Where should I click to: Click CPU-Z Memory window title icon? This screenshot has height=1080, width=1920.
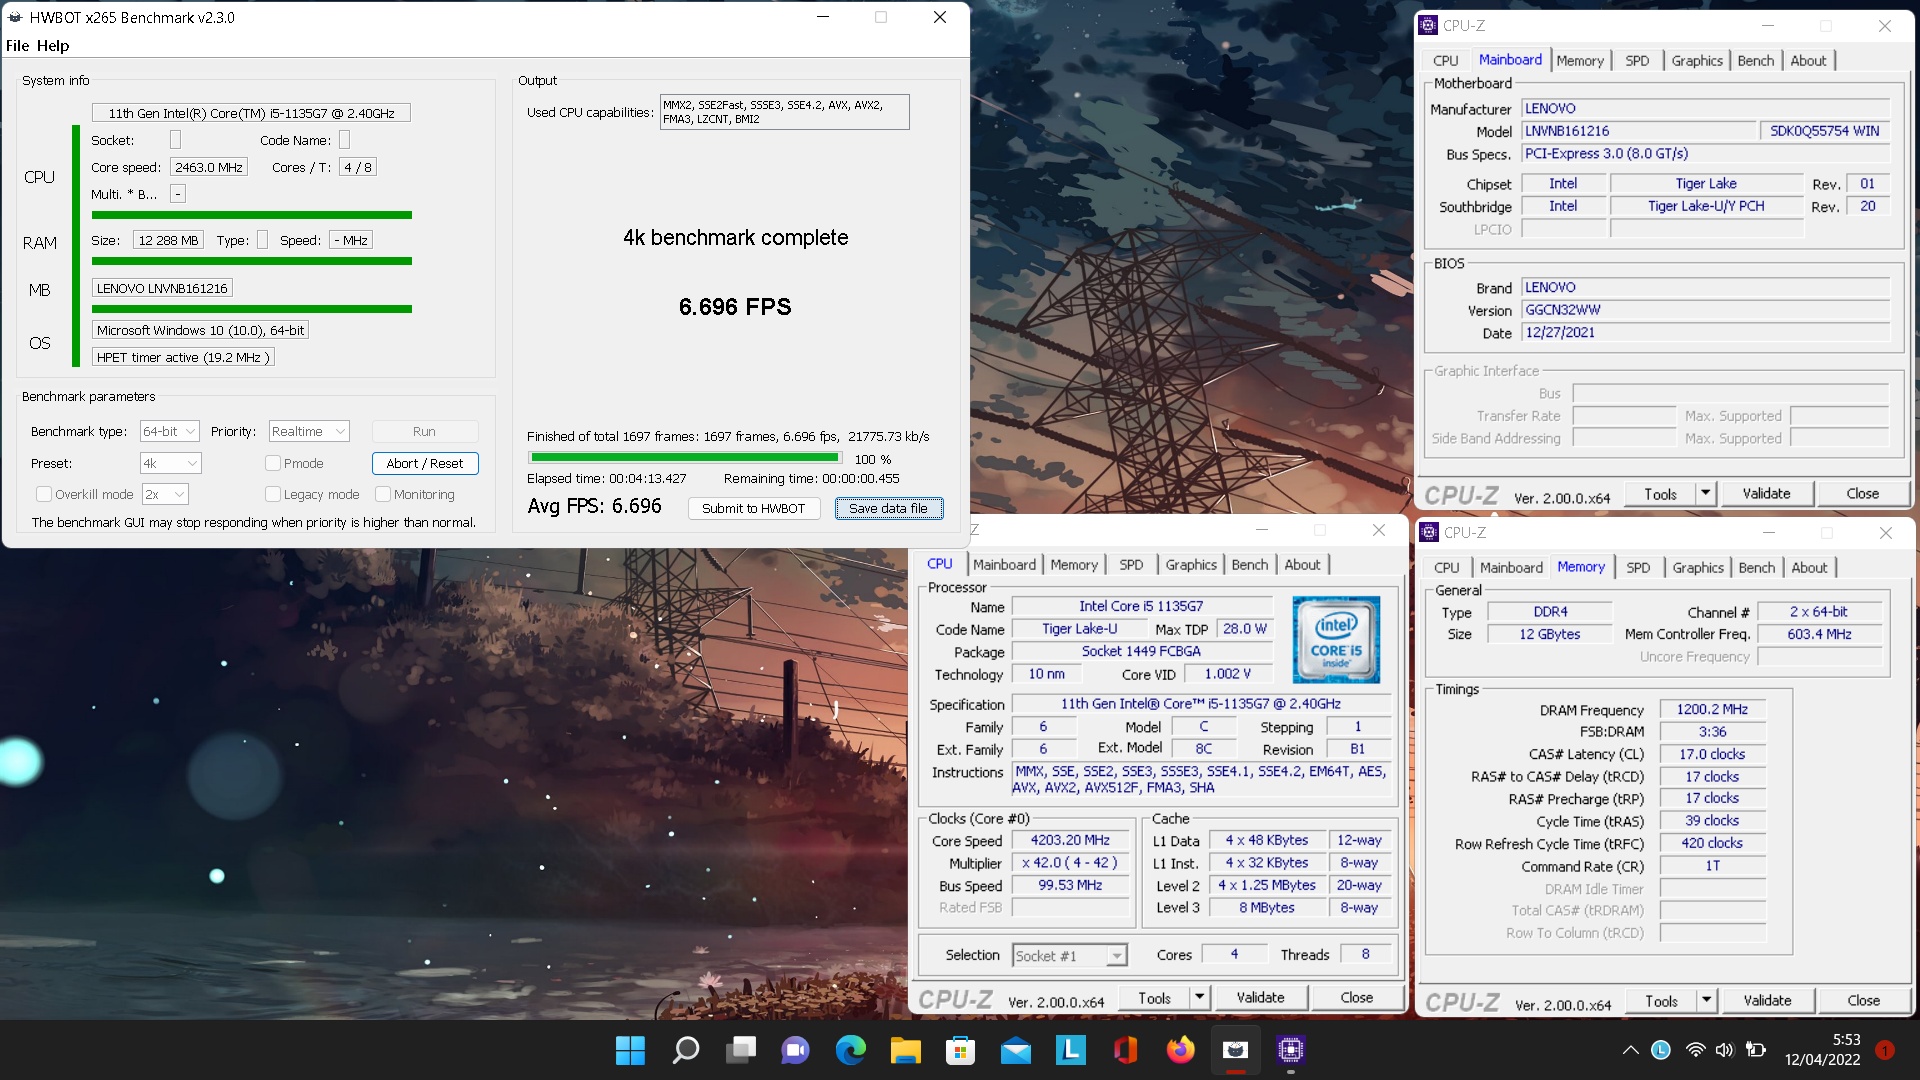tap(1429, 532)
